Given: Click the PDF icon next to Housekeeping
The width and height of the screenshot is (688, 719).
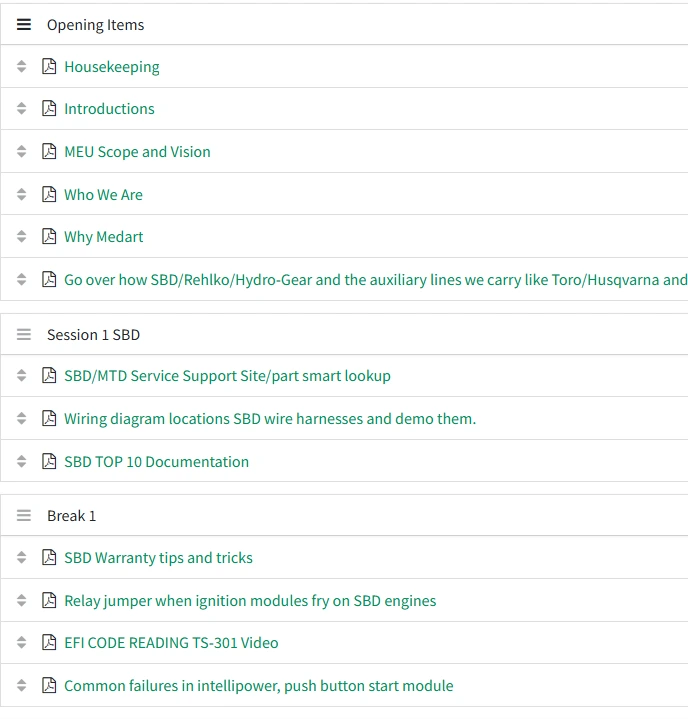Looking at the screenshot, I should pos(49,66).
